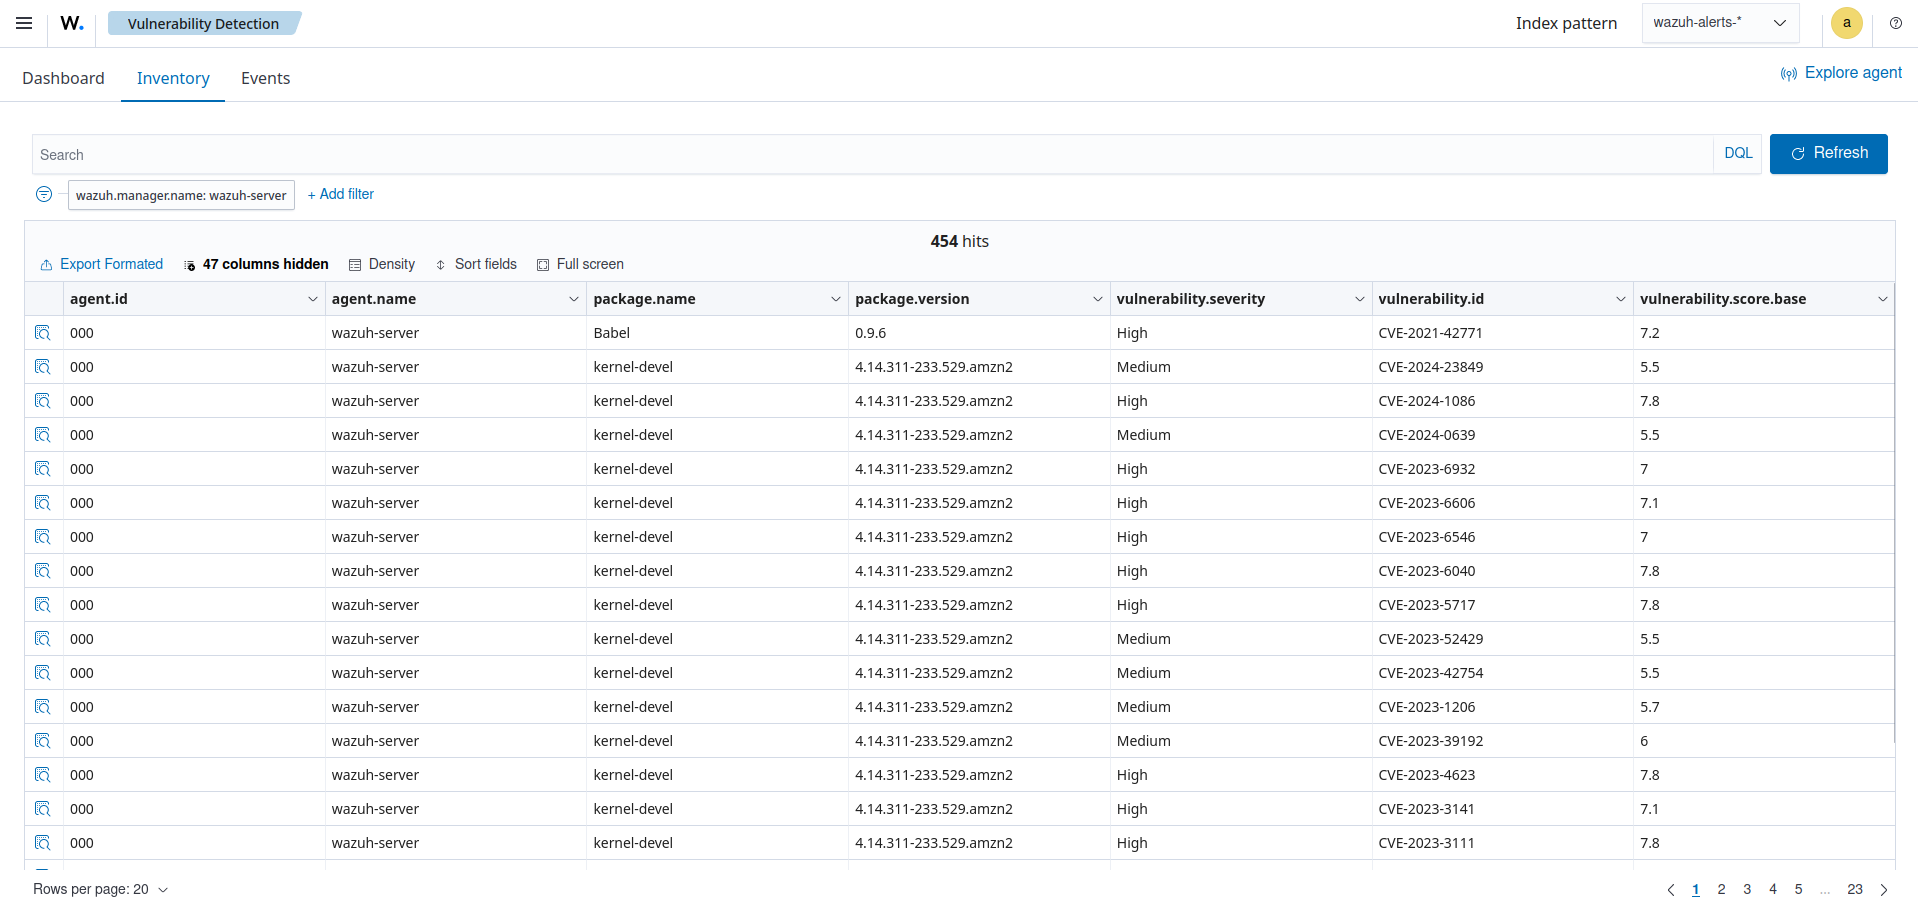Go to previous page arrow
This screenshot has height=922, width=1918.
point(1670,889)
